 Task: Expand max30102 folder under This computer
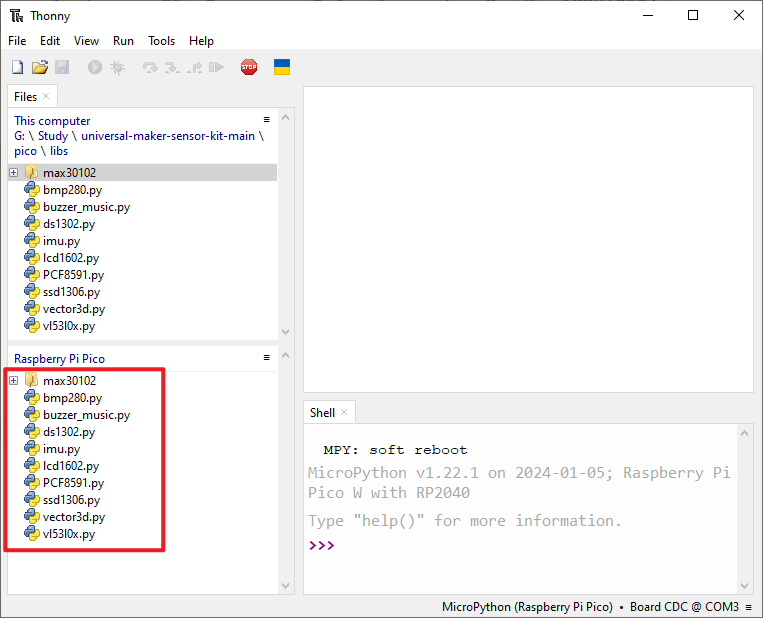click(14, 173)
